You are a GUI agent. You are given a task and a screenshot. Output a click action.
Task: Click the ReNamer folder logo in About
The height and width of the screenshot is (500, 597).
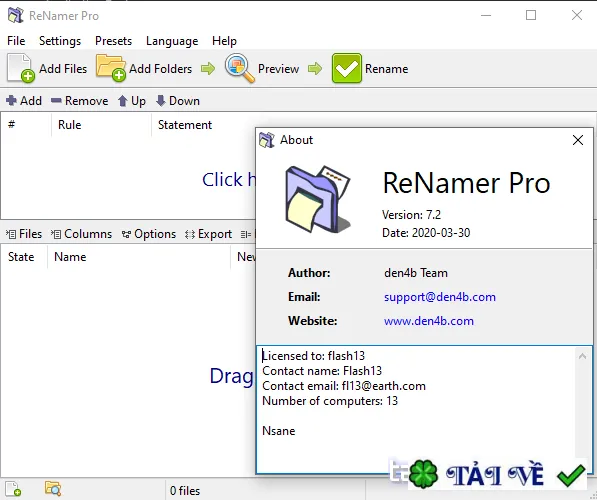coord(318,200)
